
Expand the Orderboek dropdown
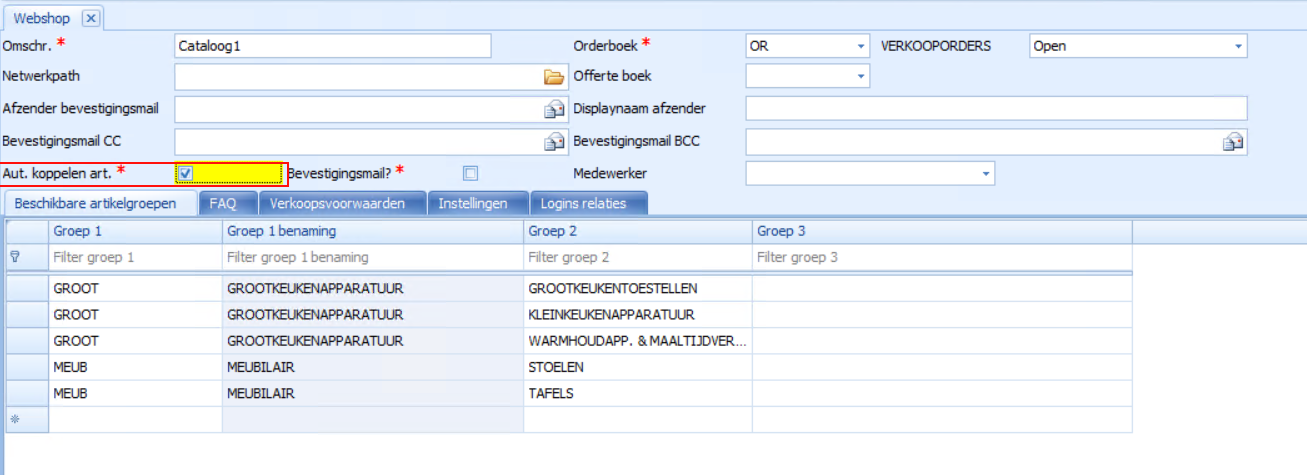(x=861, y=47)
